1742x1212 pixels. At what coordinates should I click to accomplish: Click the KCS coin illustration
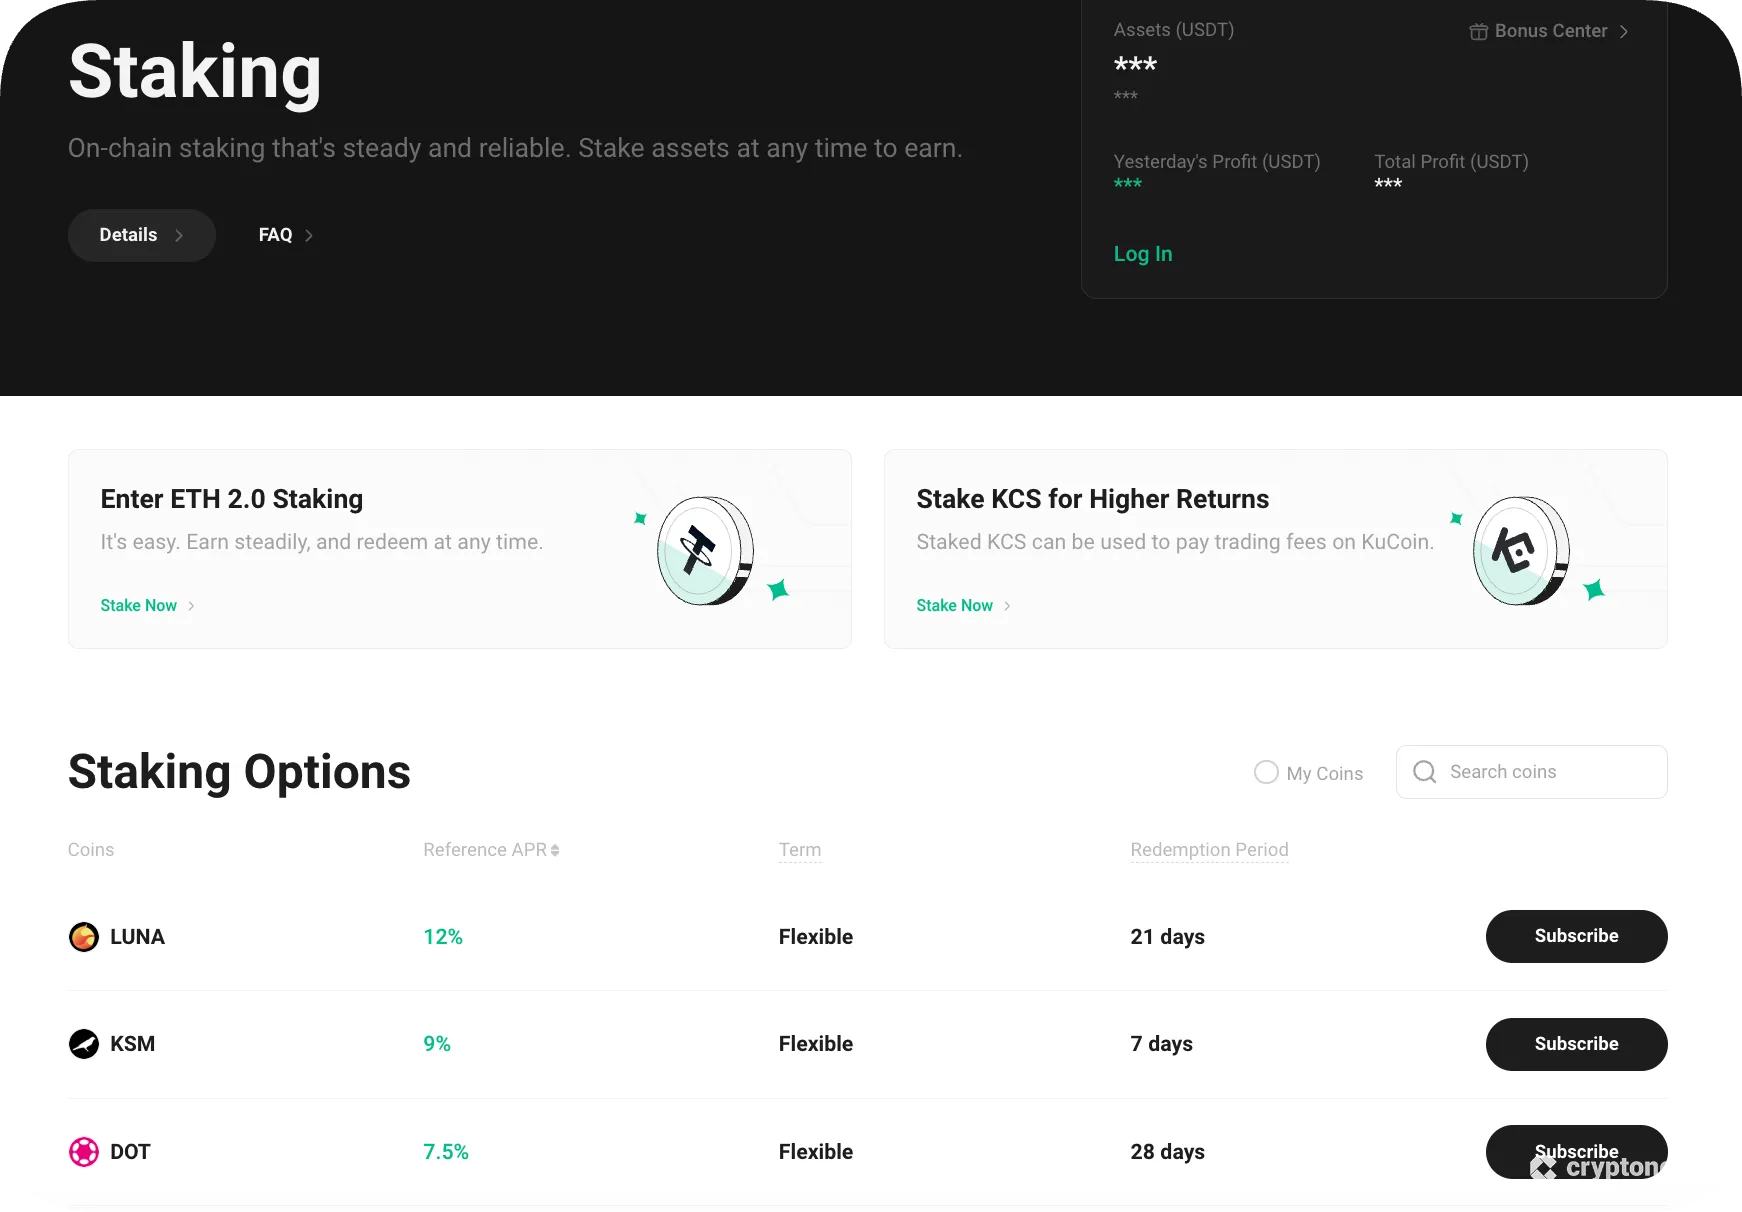[1519, 550]
